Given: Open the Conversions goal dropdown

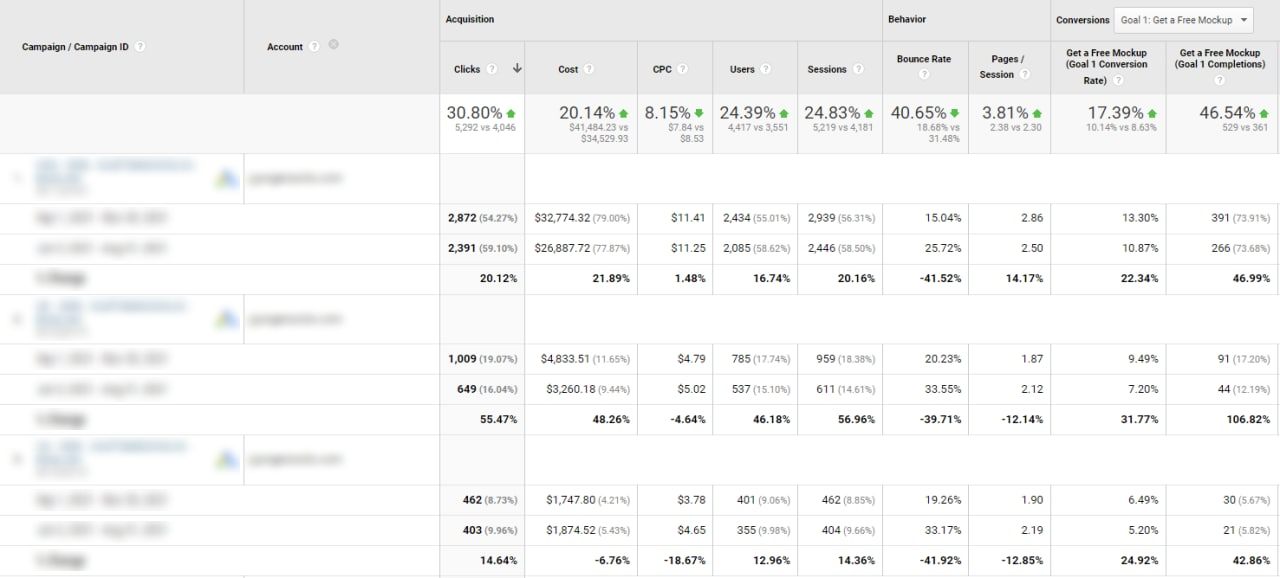Looking at the screenshot, I should (x=1184, y=20).
